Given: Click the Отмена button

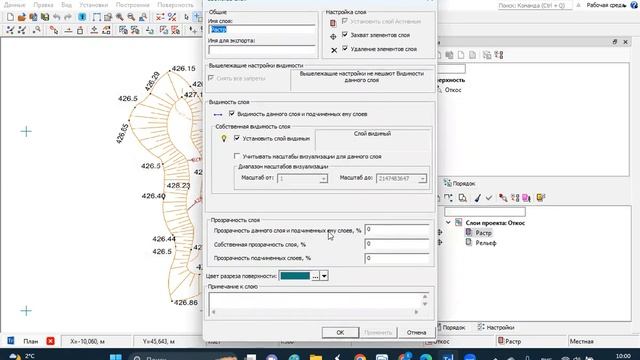Looking at the screenshot, I should 416,332.
